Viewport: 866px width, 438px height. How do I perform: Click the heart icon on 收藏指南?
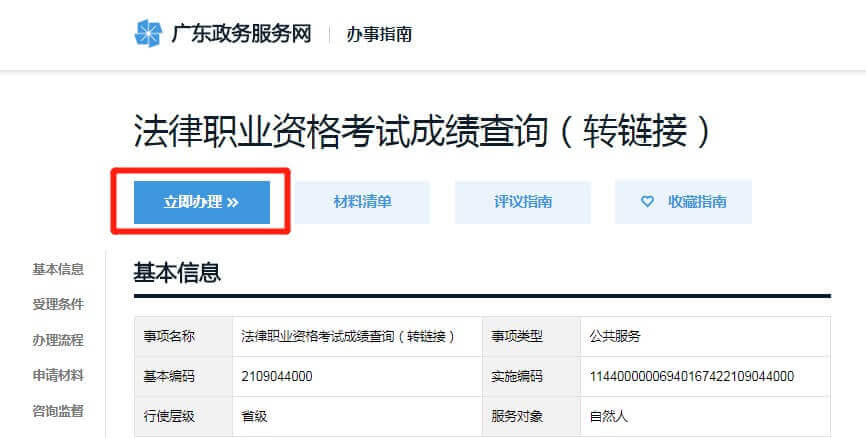[647, 202]
